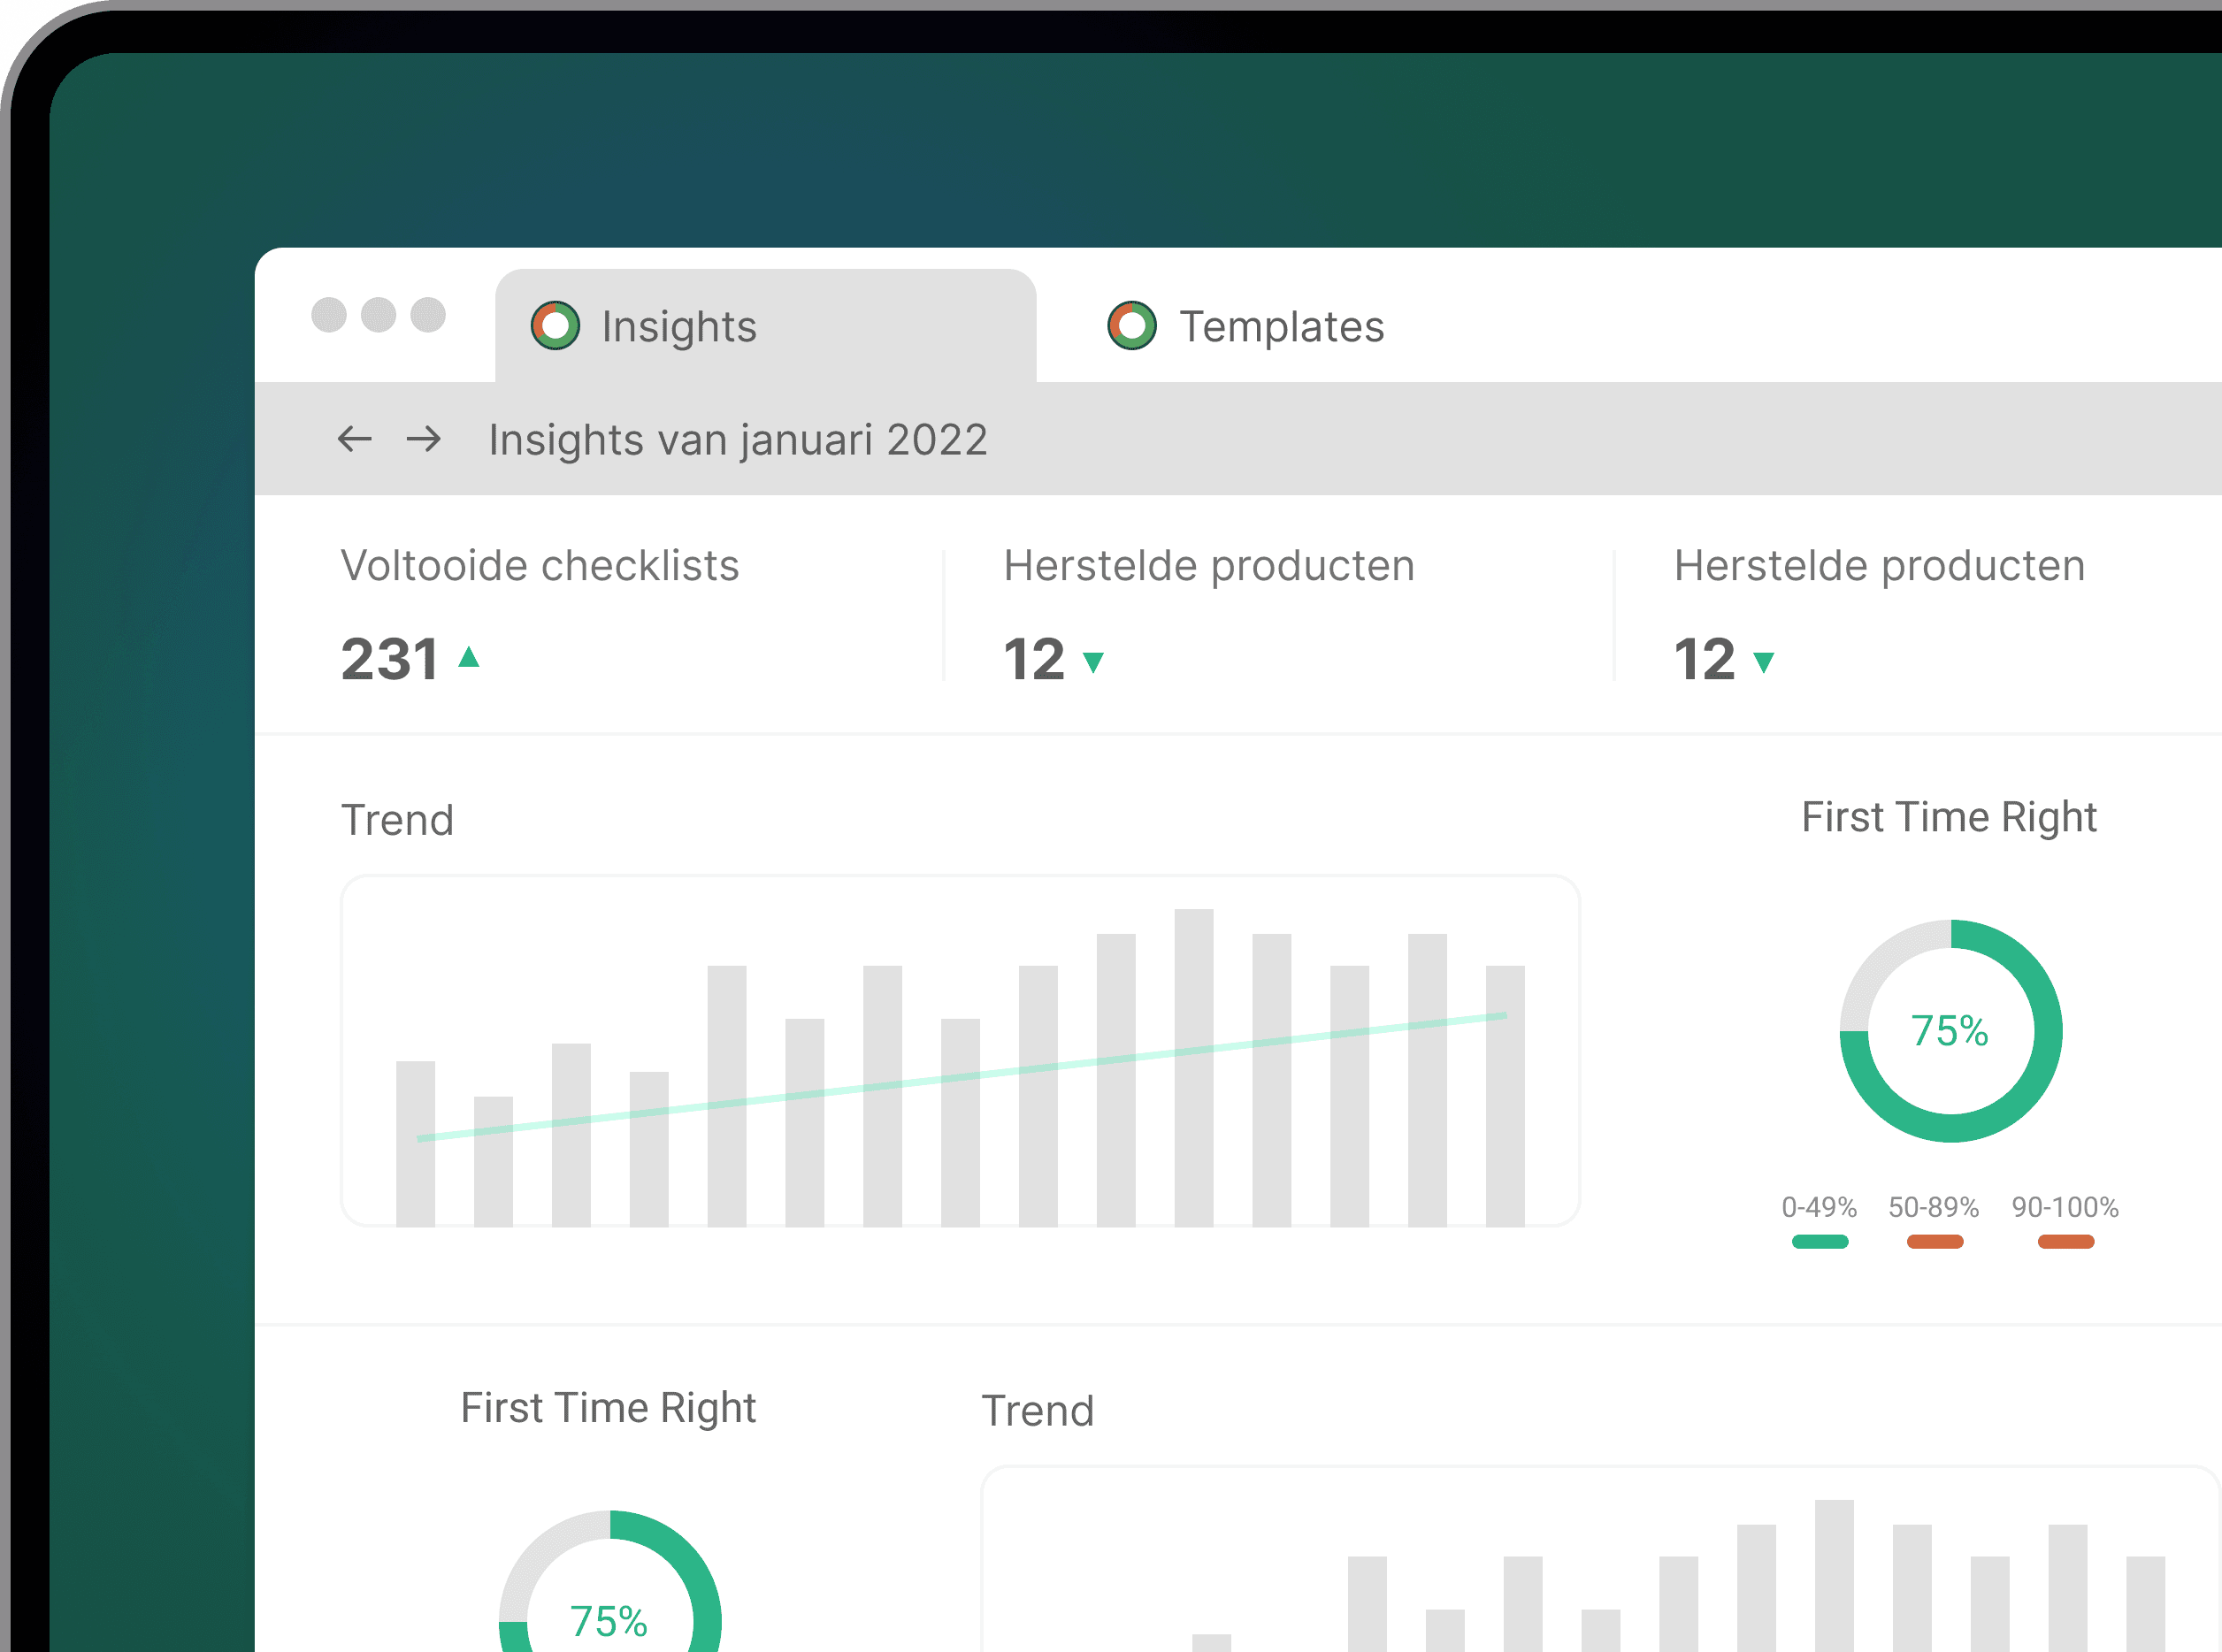The width and height of the screenshot is (2222, 1652).
Task: Click down triangle beside rightmost Herstelde producten
Action: point(1764,661)
